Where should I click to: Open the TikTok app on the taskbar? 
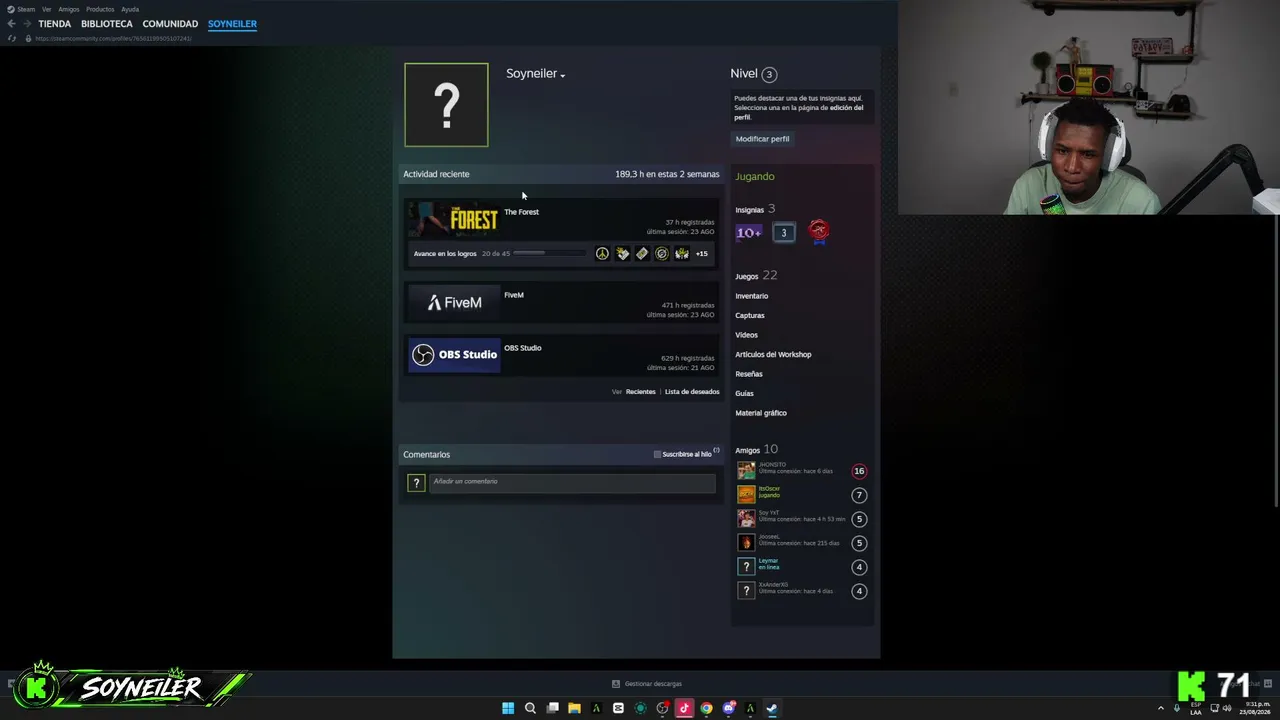tap(684, 708)
